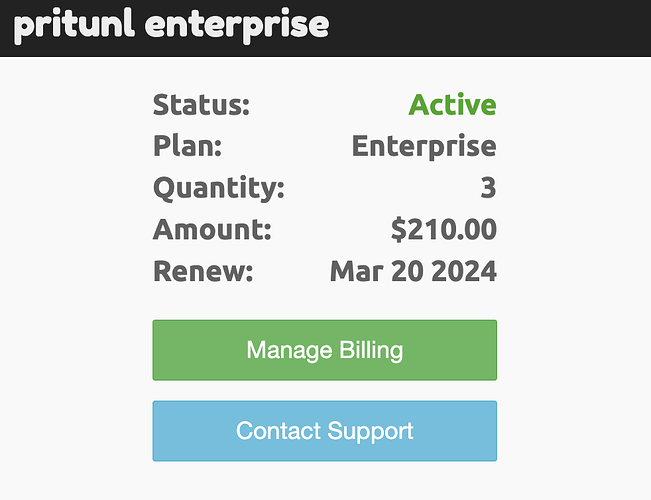Viewport: 651px width, 500px height.
Task: Select the Amount label
Action: point(212,229)
